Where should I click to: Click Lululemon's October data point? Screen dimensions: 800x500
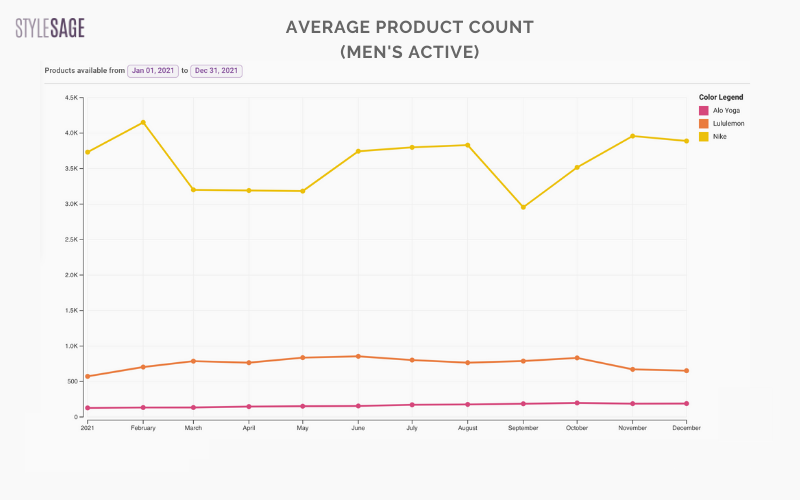[x=577, y=358]
